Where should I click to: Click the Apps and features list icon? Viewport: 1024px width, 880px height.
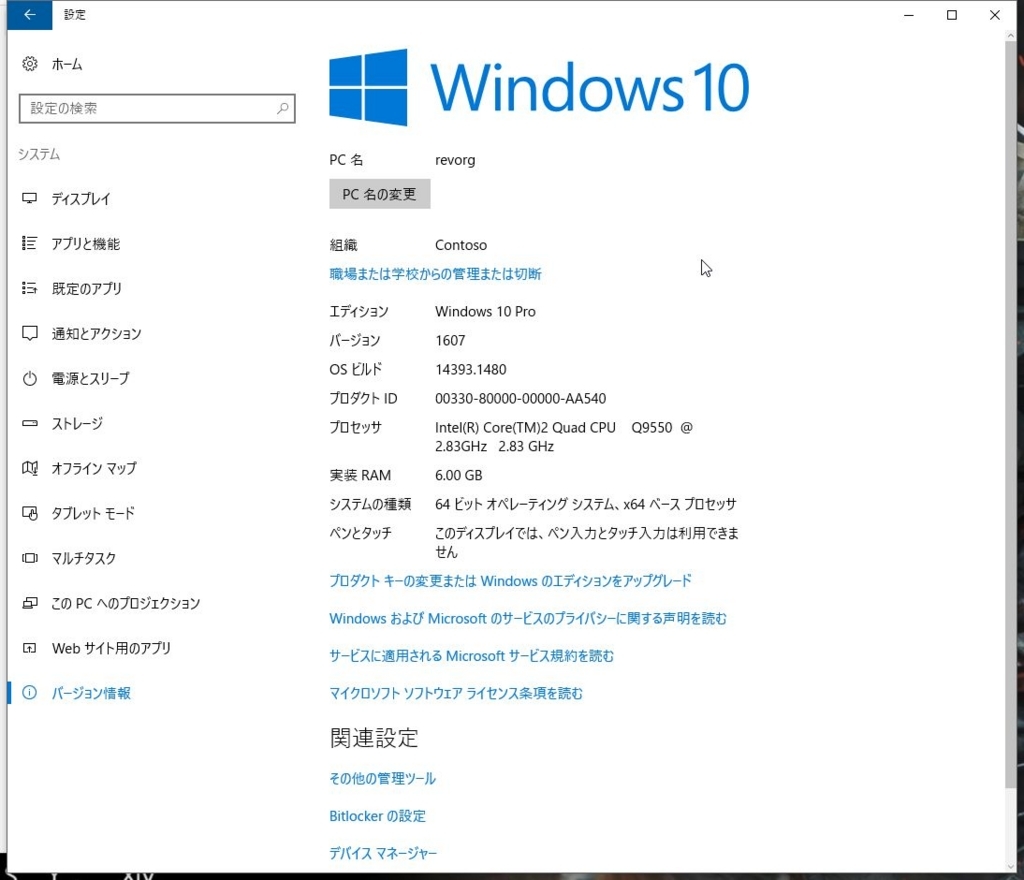click(29, 243)
